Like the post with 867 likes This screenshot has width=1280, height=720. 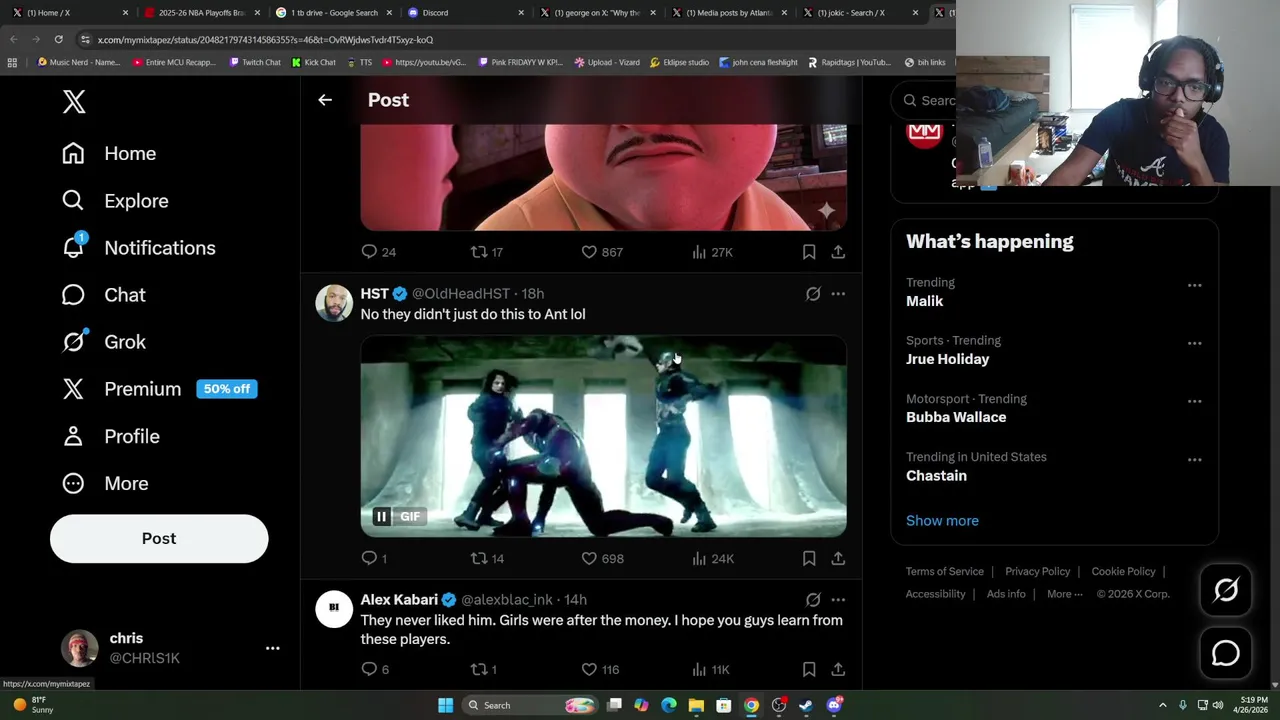pos(602,252)
